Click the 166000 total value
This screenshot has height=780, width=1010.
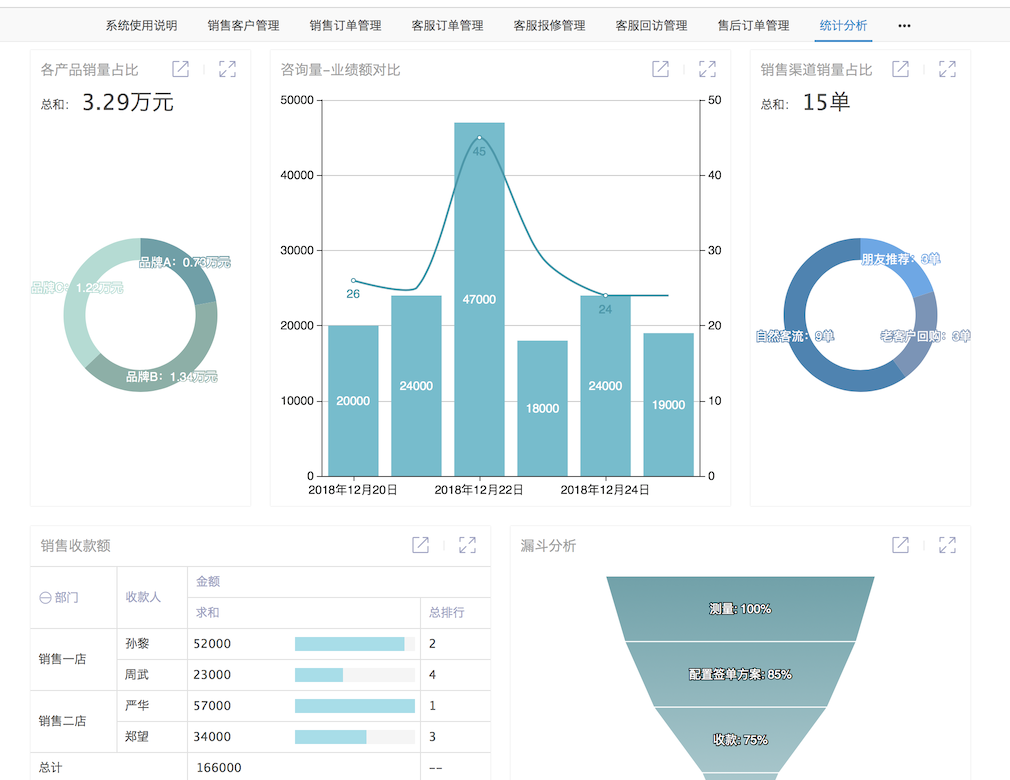[x=219, y=767]
